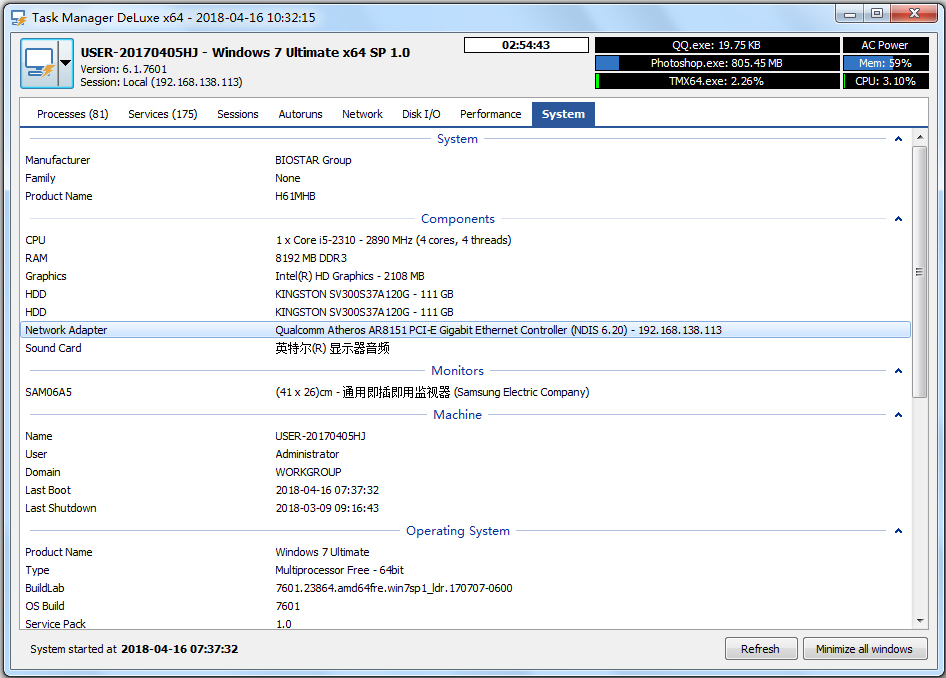Select the CPU Core i5-2310 row

[465, 240]
